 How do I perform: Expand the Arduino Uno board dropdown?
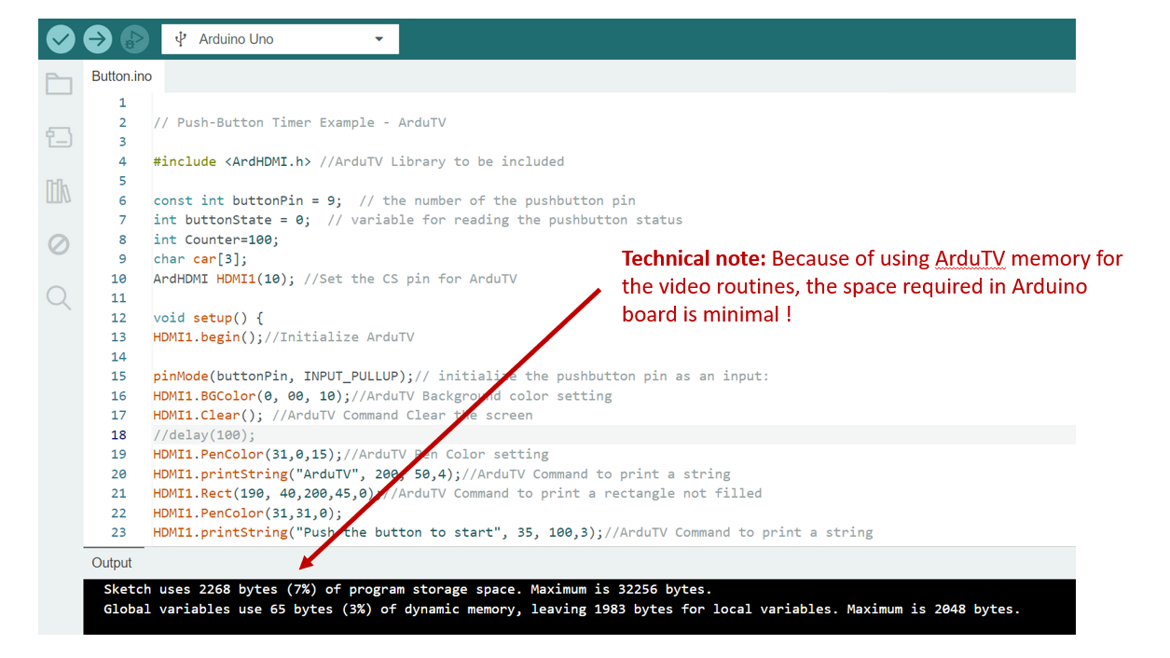[x=280, y=39]
